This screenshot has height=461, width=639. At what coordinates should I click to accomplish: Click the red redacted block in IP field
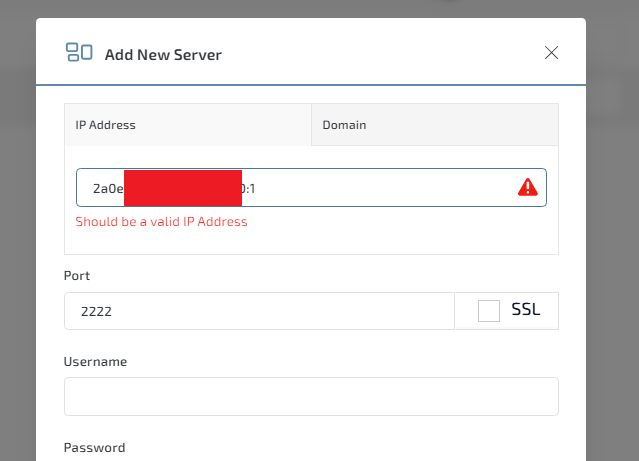(x=183, y=188)
